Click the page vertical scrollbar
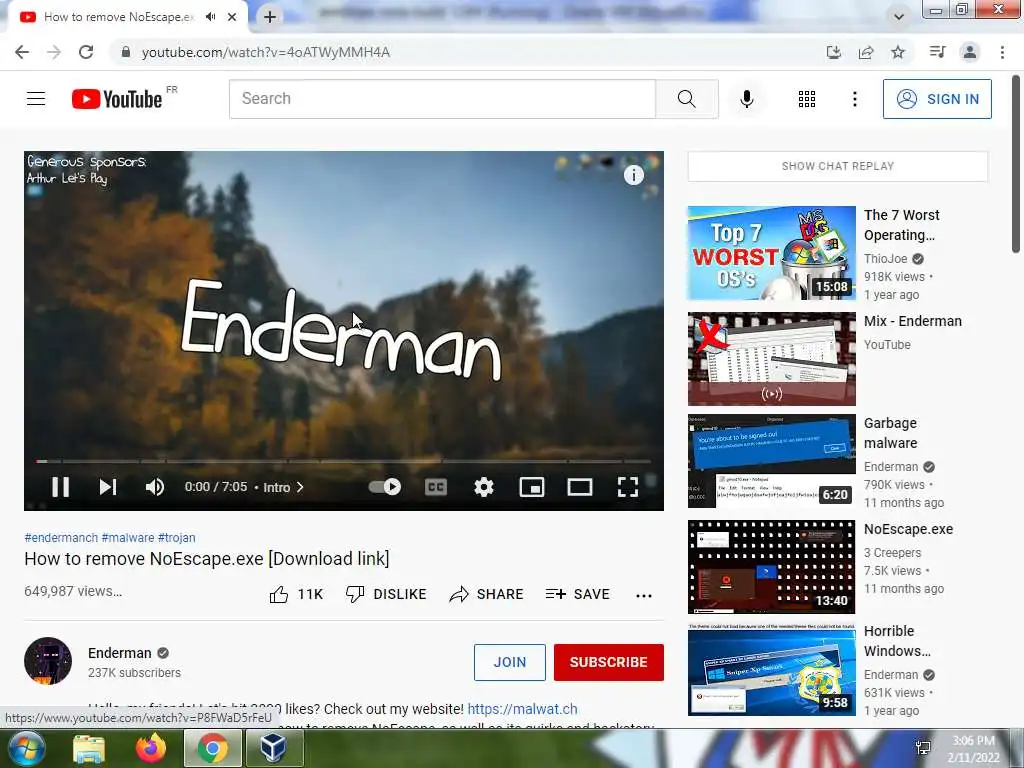Screen dimensions: 1024x768 point(1016,165)
